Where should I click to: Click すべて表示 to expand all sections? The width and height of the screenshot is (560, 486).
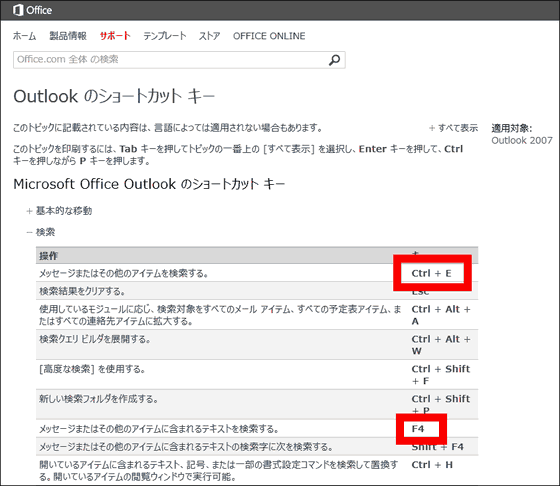pyautogui.click(x=454, y=128)
